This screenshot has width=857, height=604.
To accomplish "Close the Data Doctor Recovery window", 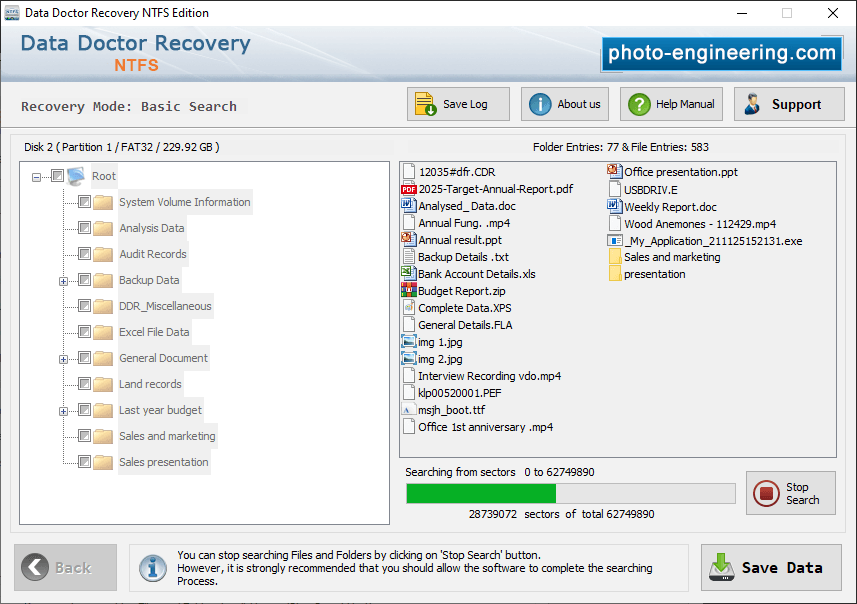I will [832, 13].
